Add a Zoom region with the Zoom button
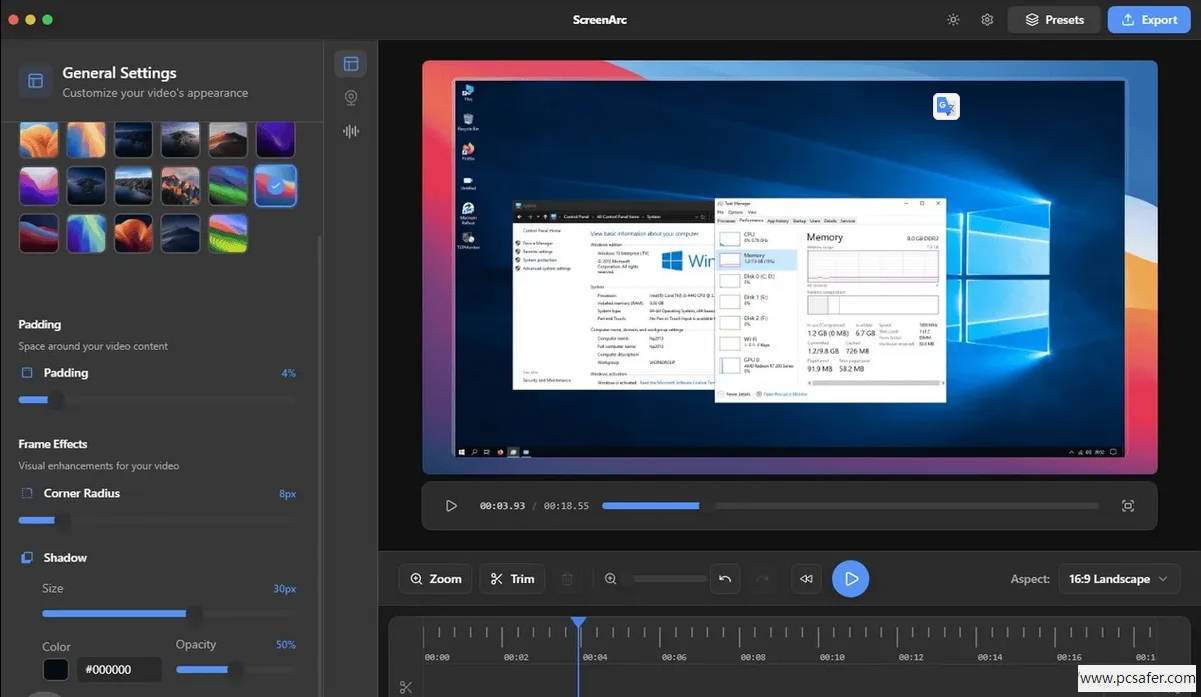This screenshot has height=697, width=1201. tap(435, 579)
